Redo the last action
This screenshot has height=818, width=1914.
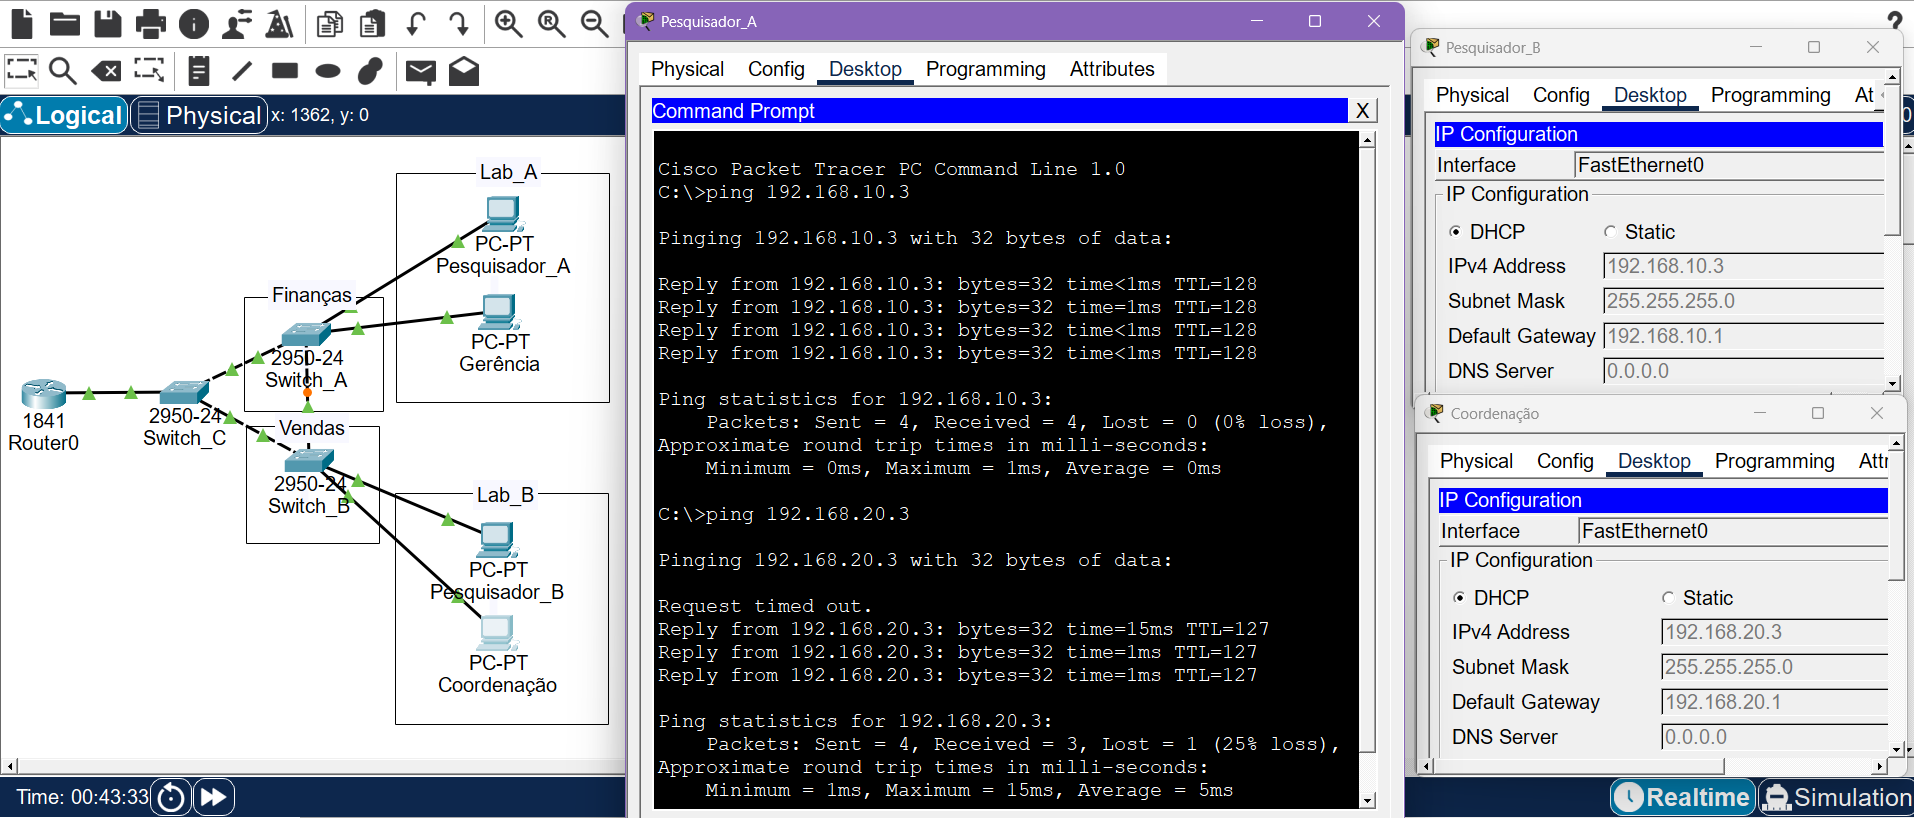click(459, 23)
